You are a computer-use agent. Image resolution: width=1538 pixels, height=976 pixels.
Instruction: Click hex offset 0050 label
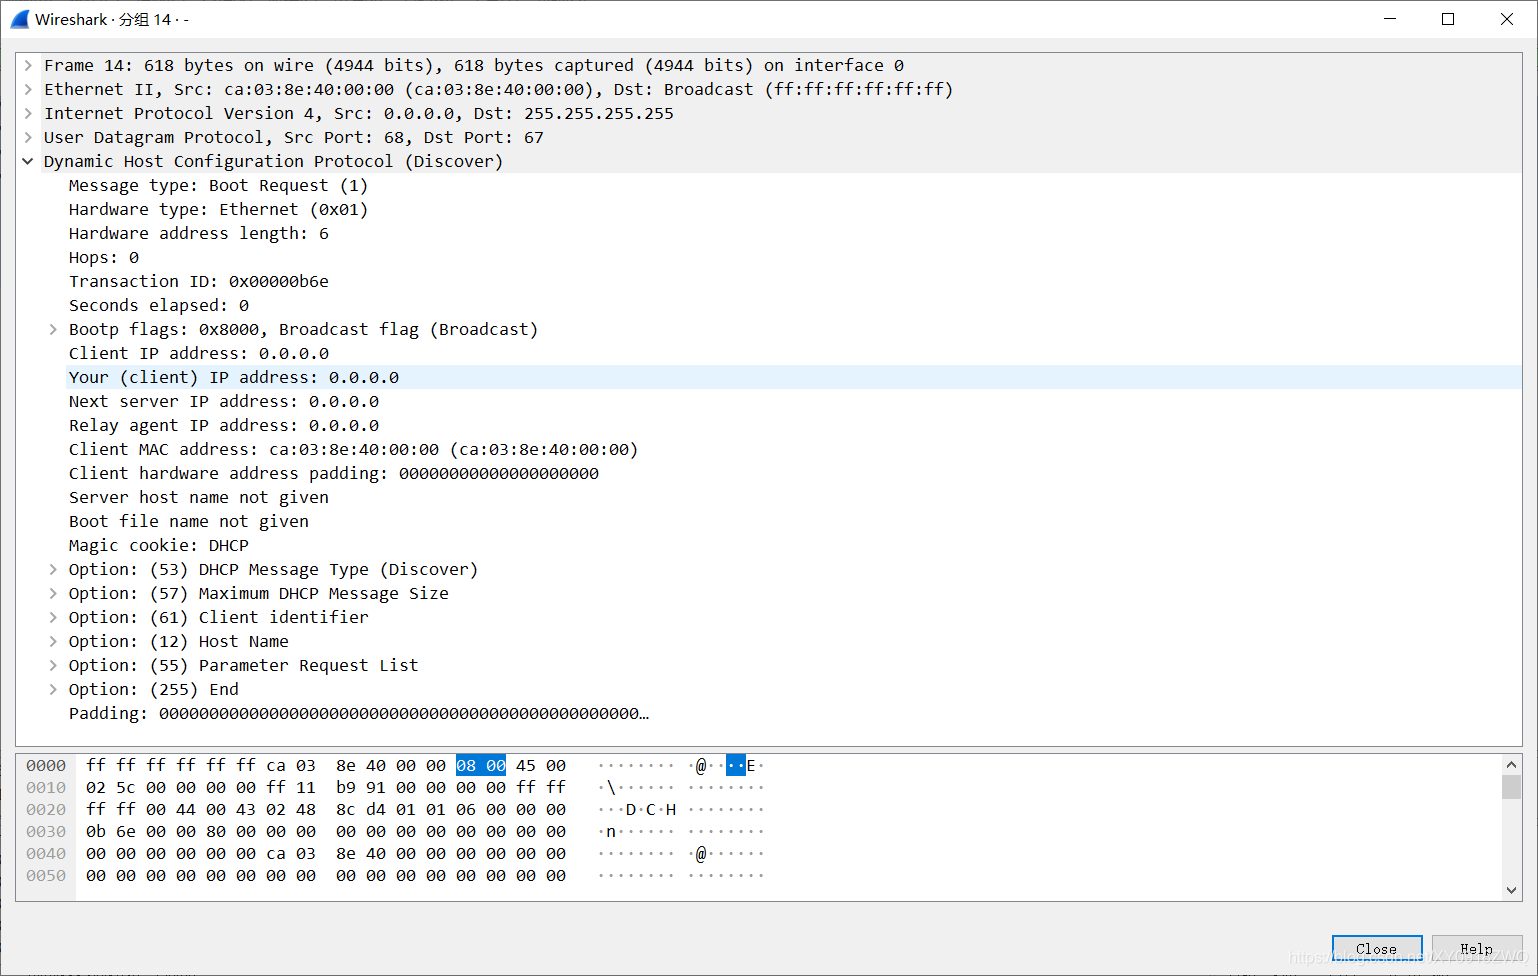(x=46, y=875)
